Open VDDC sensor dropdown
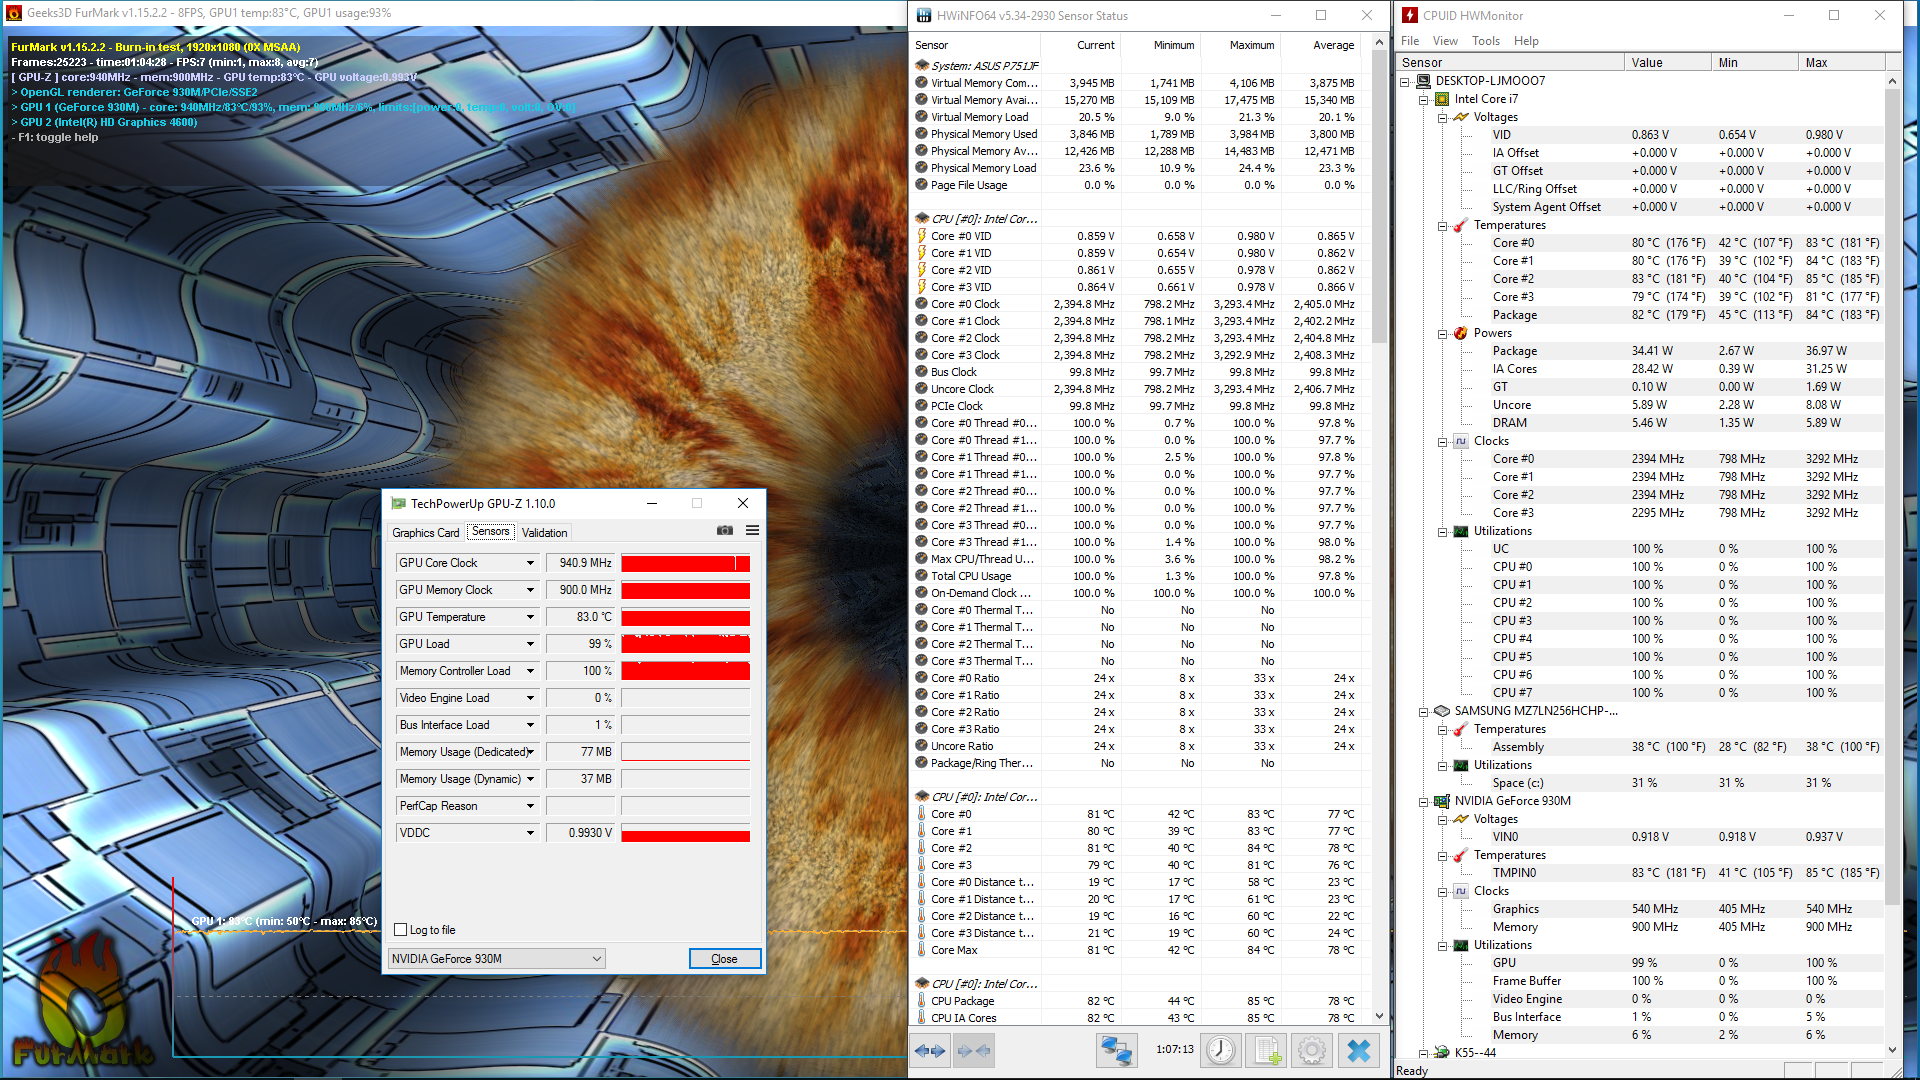1920x1080 pixels. tap(531, 833)
